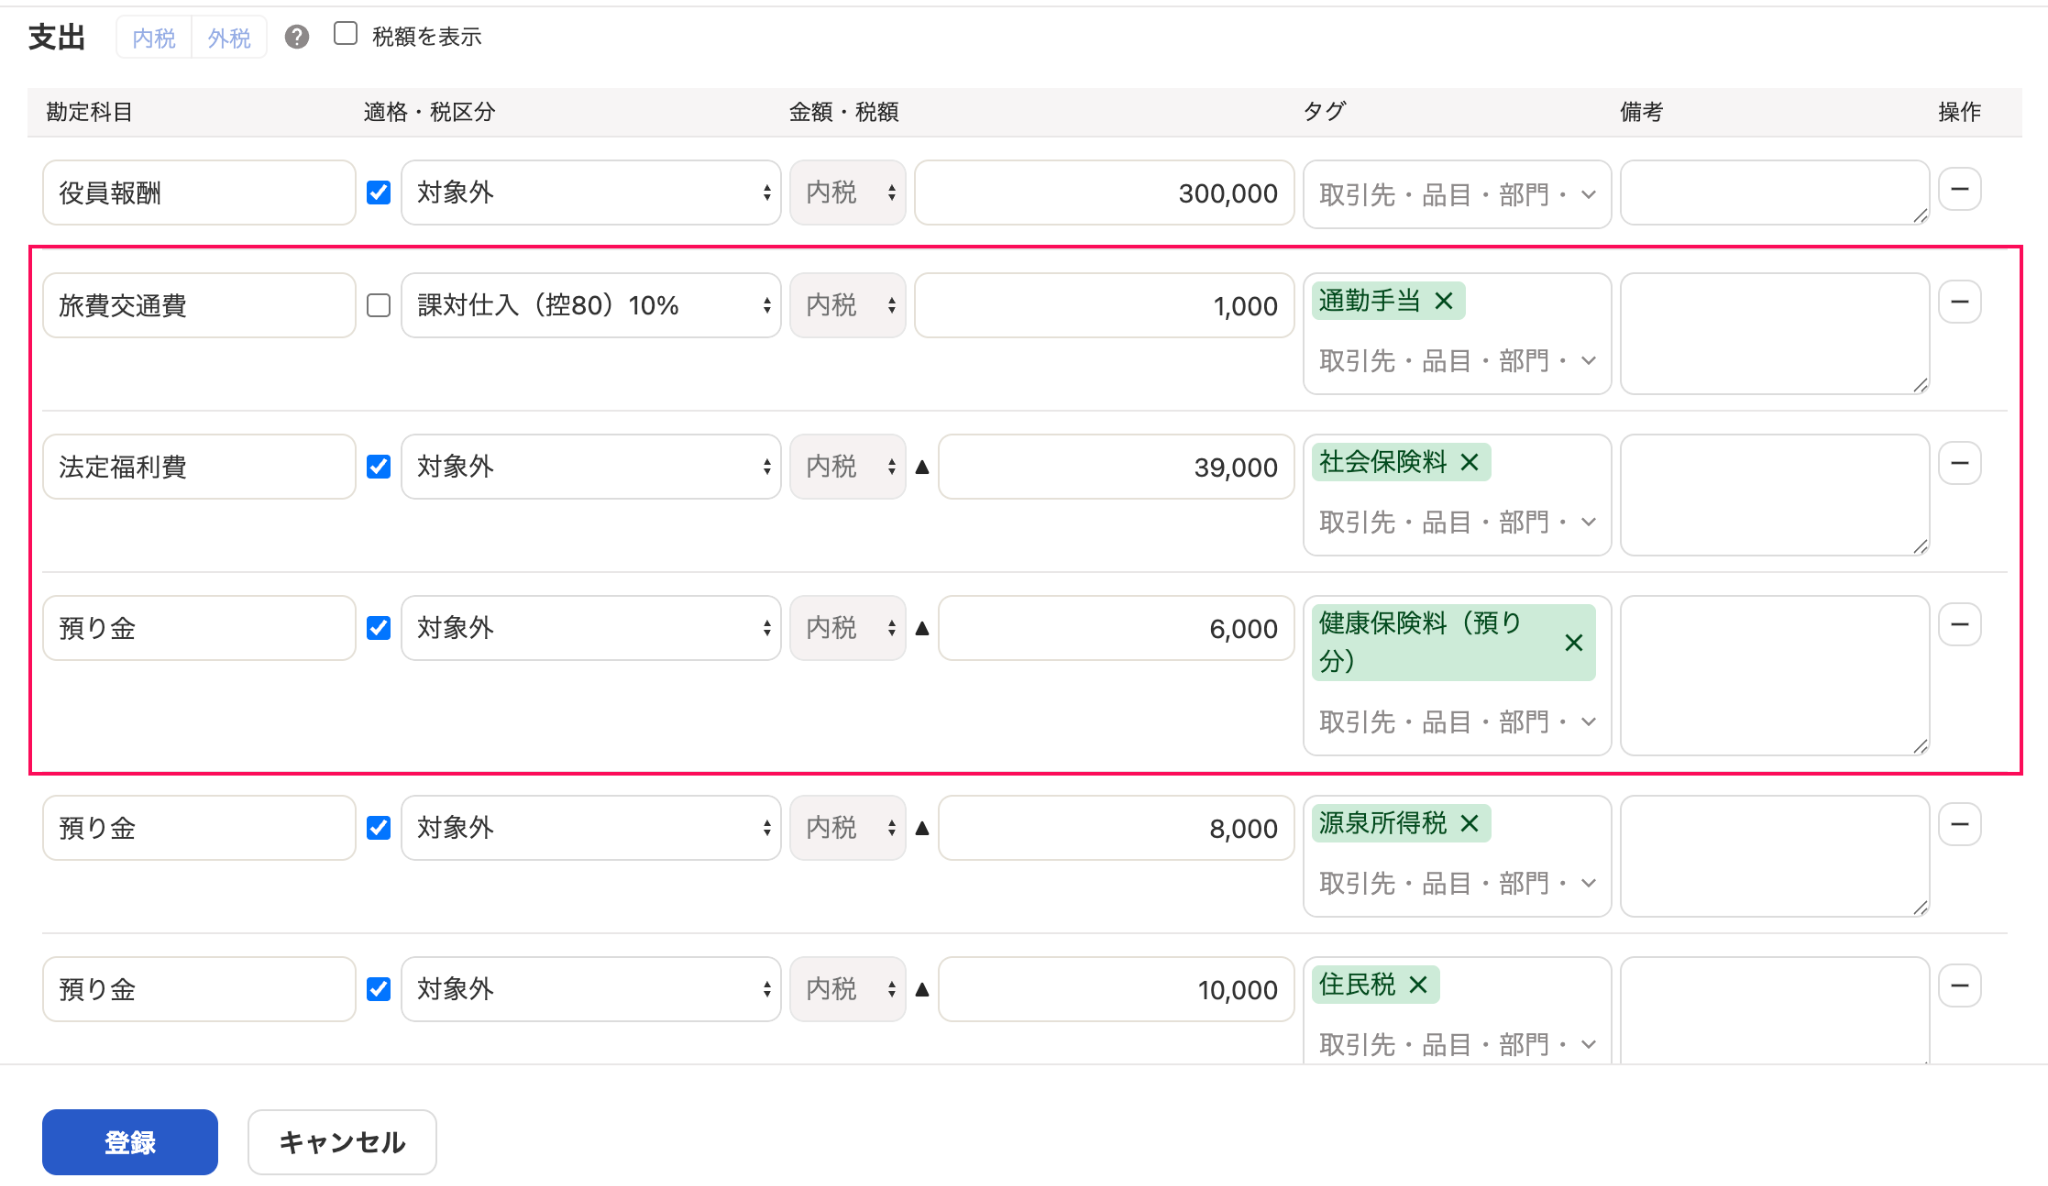Click the 備考 textarea in 旅費交通費 row

[1775, 334]
